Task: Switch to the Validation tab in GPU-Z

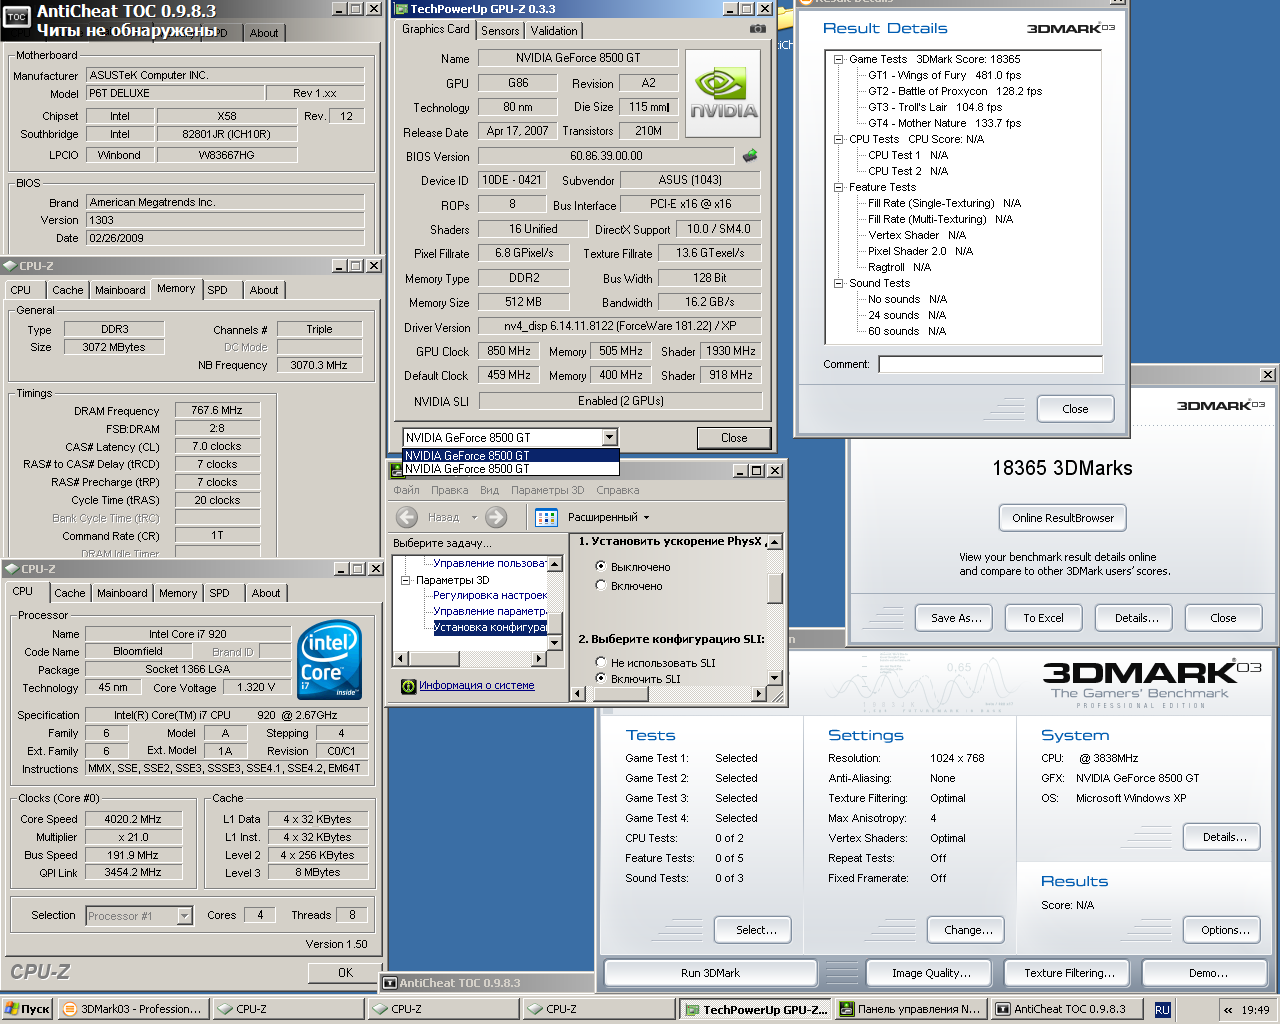Action: pyautogui.click(x=554, y=31)
